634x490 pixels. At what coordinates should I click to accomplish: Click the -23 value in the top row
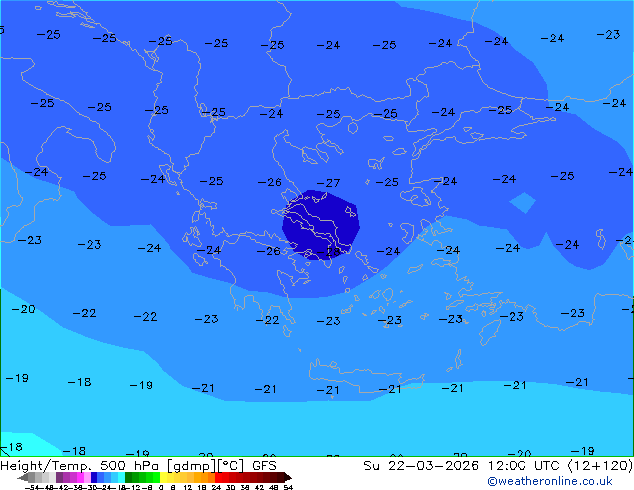(x=608, y=35)
